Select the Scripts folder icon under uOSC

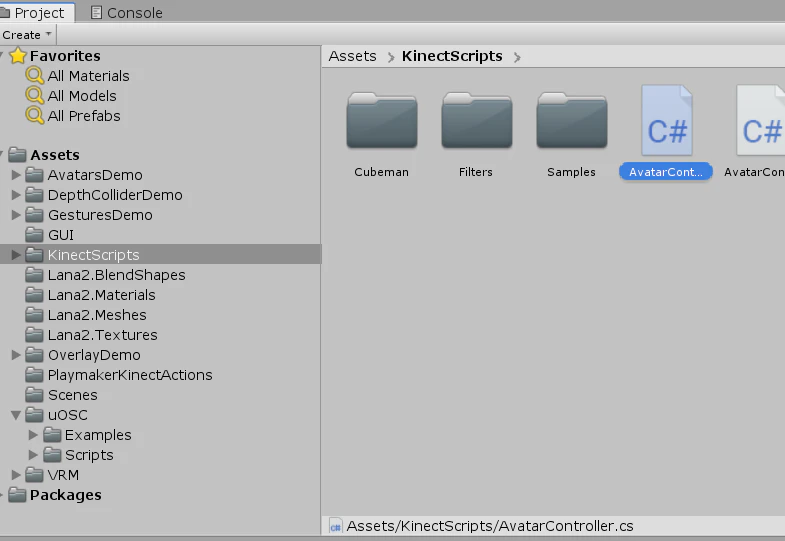click(x=52, y=455)
